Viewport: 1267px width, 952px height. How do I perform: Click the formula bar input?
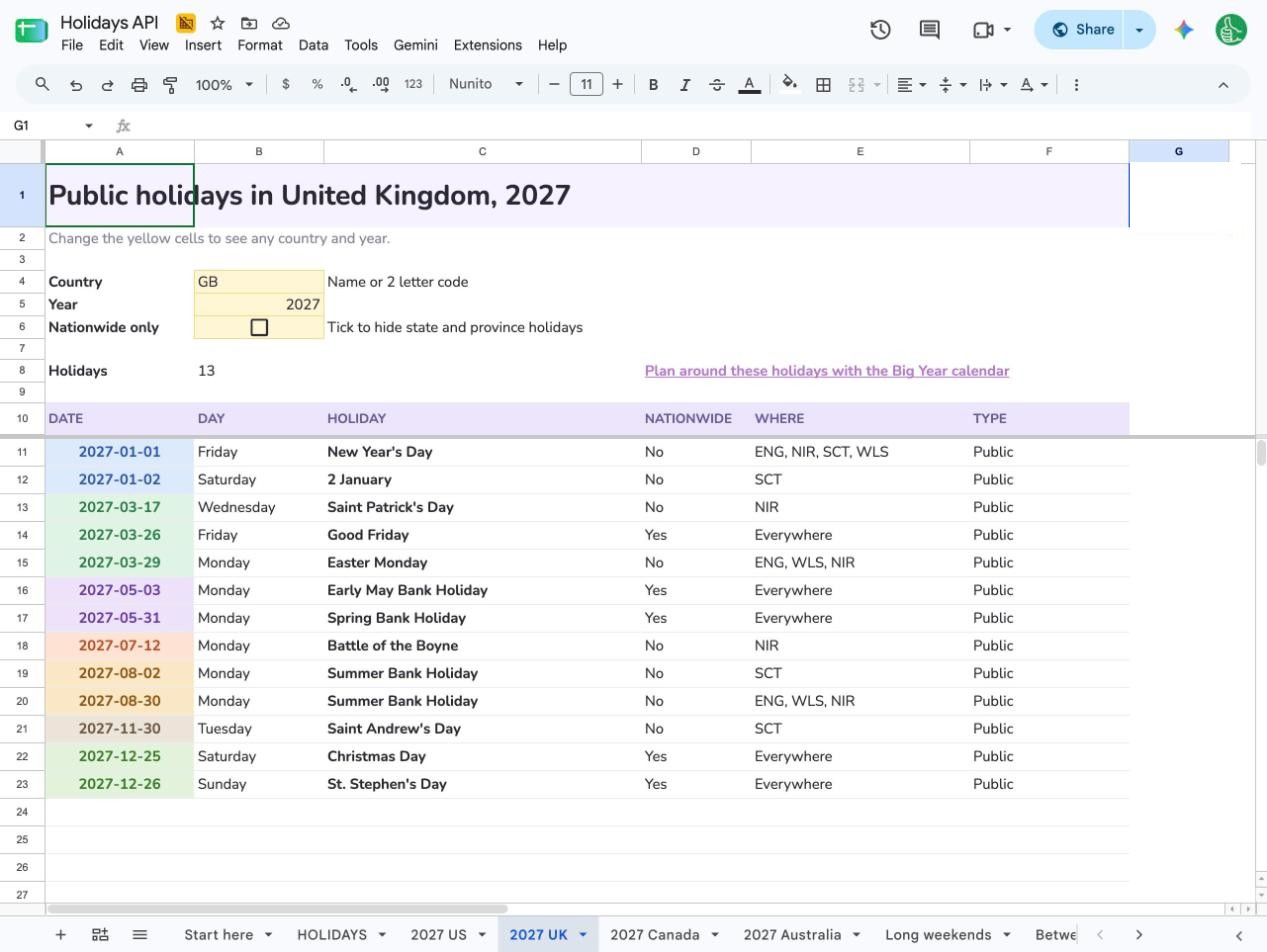(x=690, y=126)
